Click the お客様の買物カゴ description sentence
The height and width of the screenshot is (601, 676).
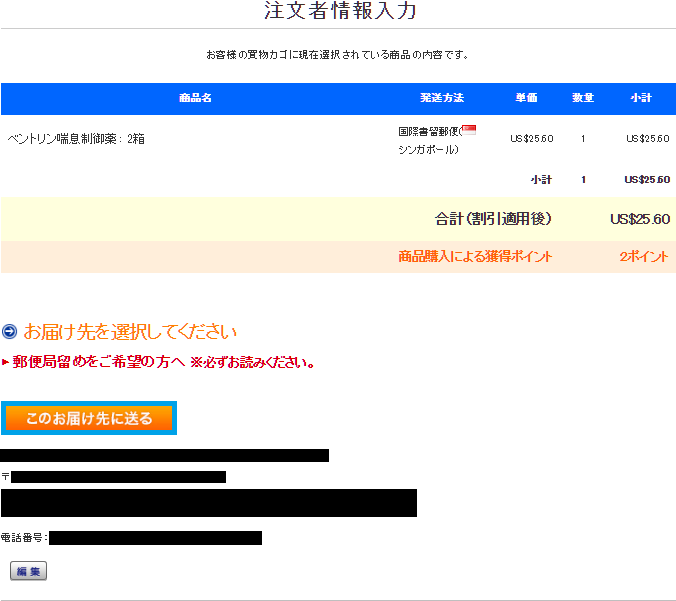[338, 55]
